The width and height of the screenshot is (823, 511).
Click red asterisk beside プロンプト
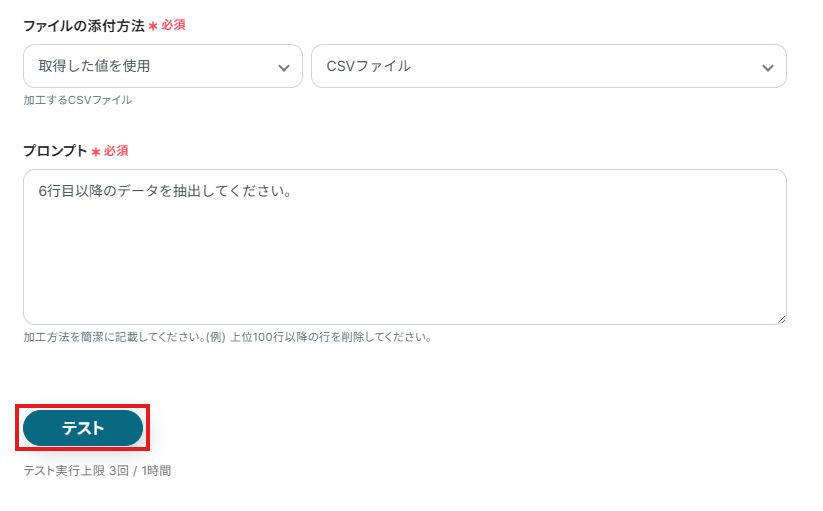[96, 152]
